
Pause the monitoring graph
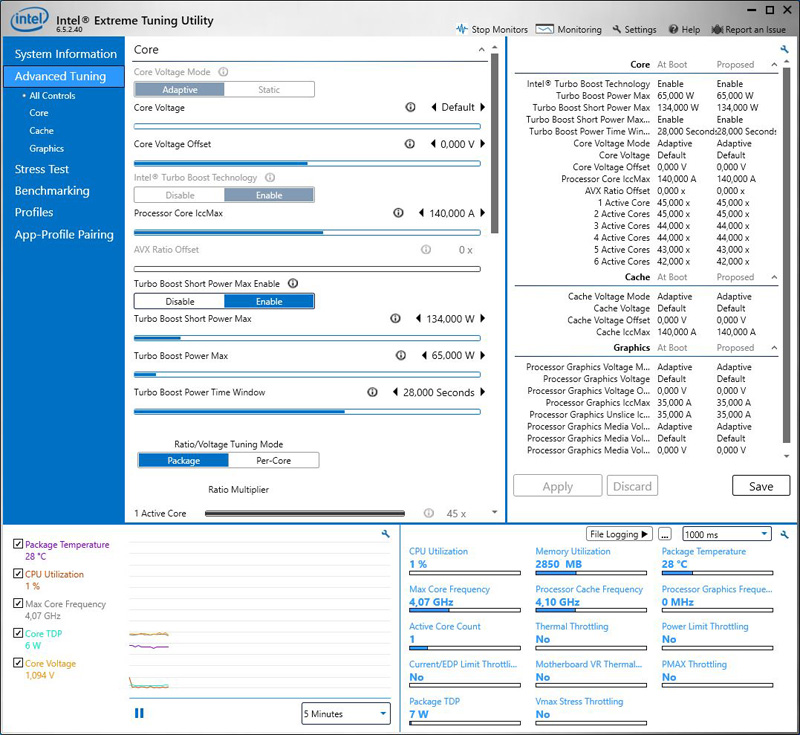(x=139, y=713)
